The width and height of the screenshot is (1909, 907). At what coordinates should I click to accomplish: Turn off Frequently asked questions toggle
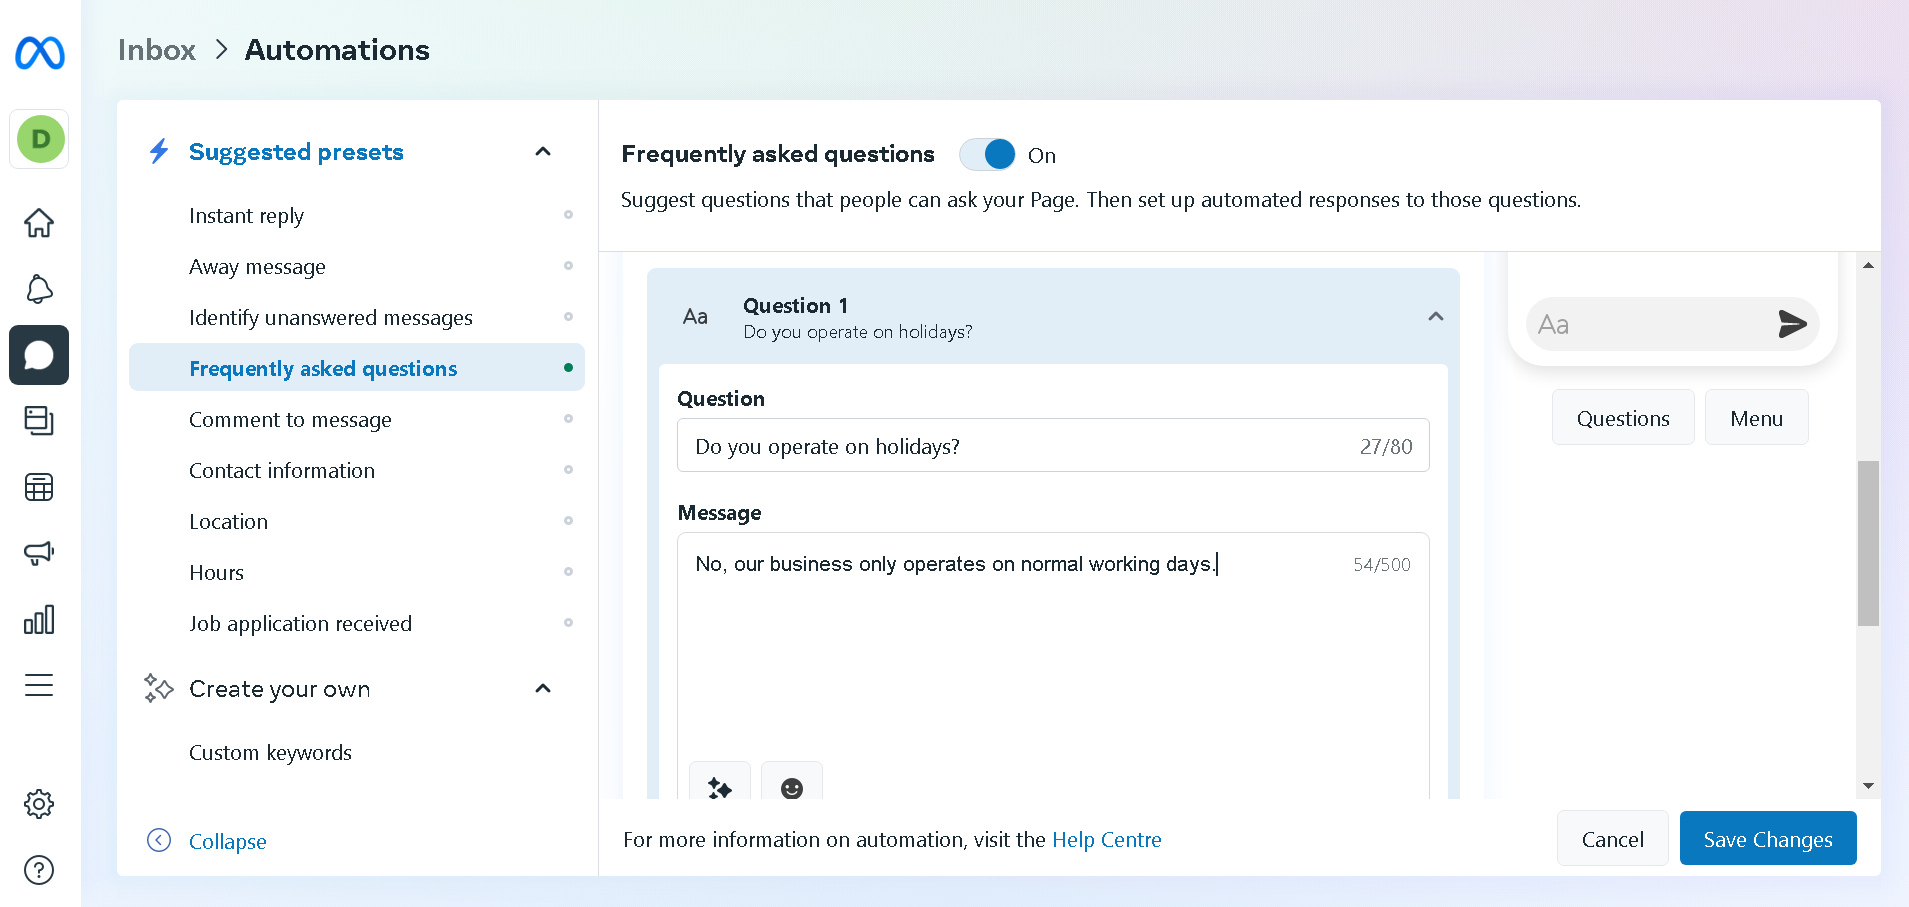pos(987,154)
